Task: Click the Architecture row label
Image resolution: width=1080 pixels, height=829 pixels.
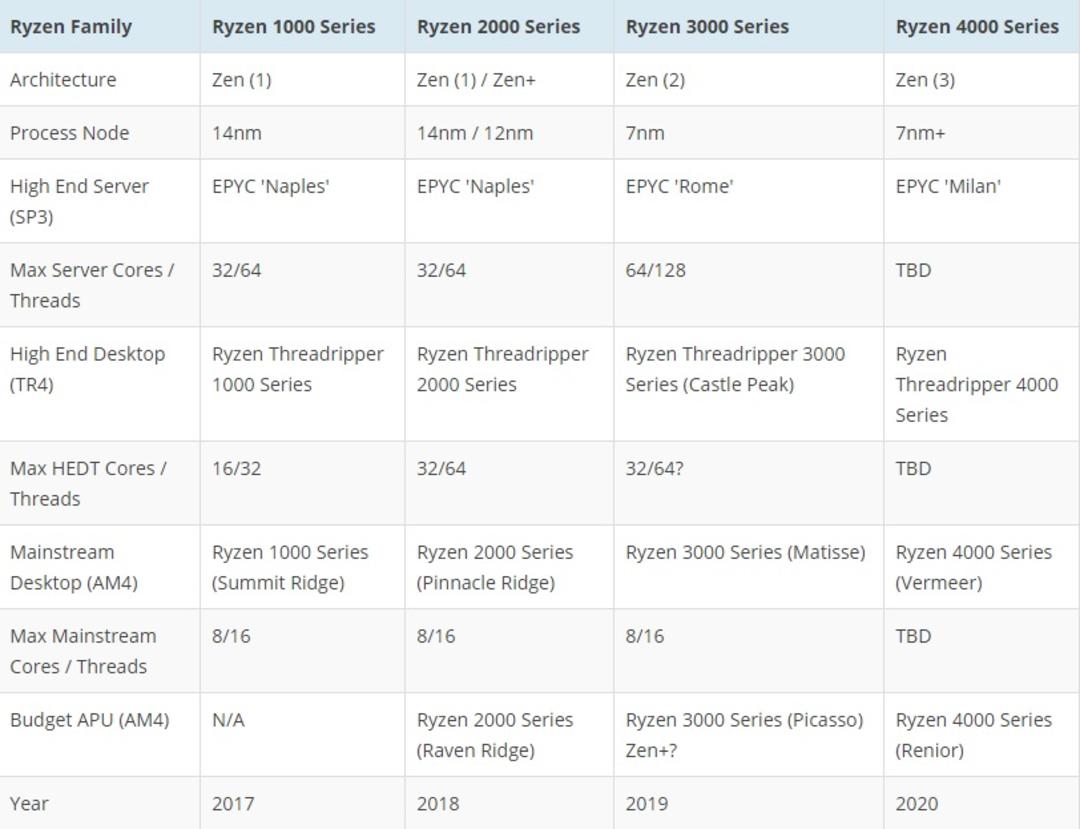Action: [x=100, y=80]
